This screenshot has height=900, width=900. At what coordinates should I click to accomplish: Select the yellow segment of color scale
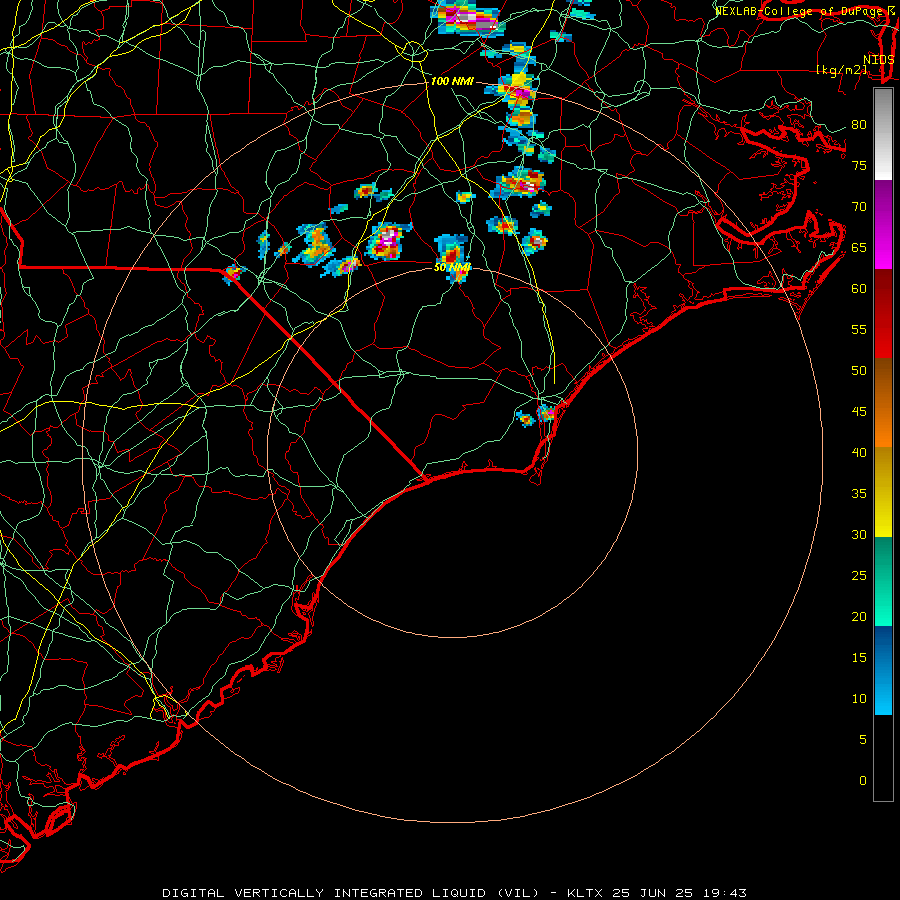coord(883,492)
